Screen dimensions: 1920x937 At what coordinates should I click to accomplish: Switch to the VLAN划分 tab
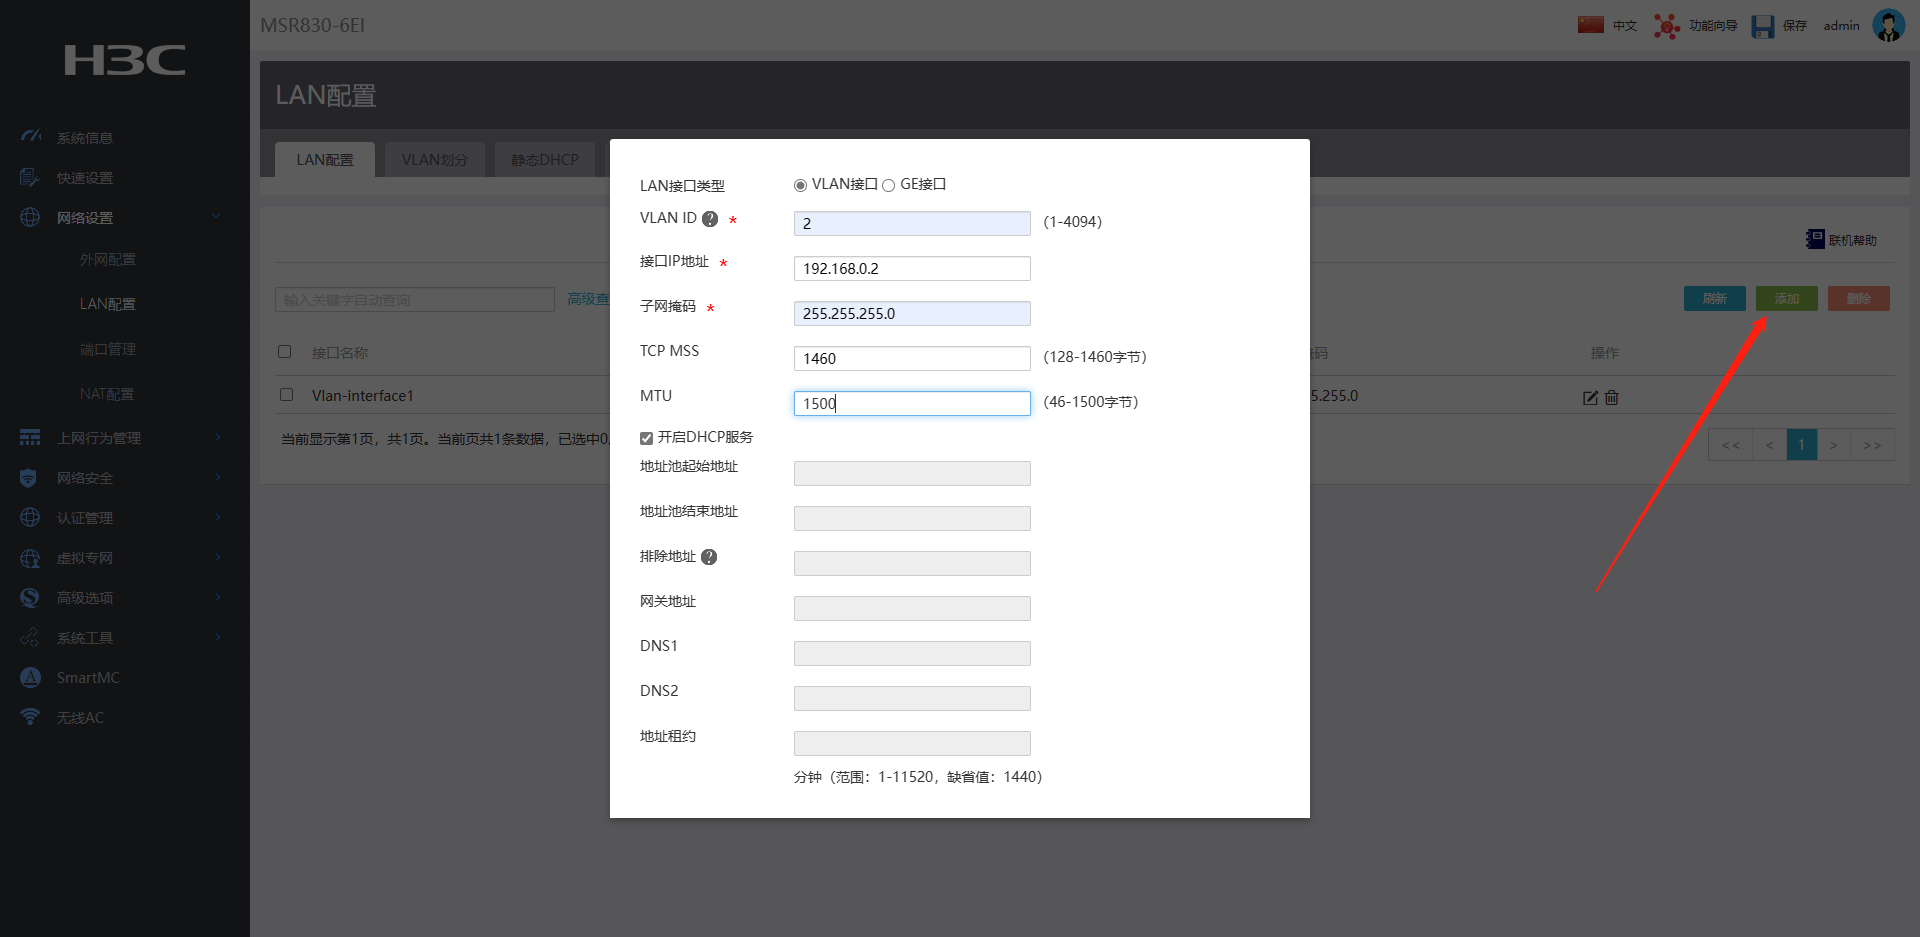(x=435, y=160)
